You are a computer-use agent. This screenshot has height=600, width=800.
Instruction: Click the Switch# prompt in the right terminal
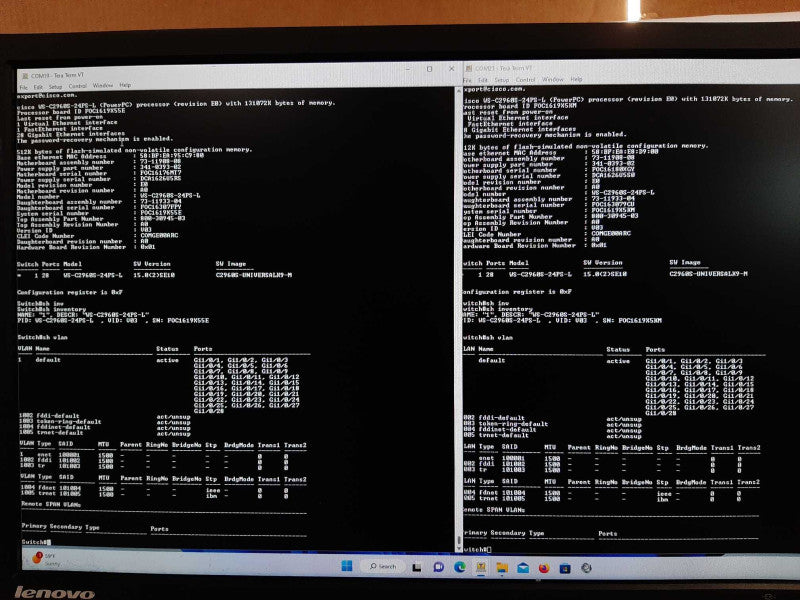pyautogui.click(x=474, y=549)
